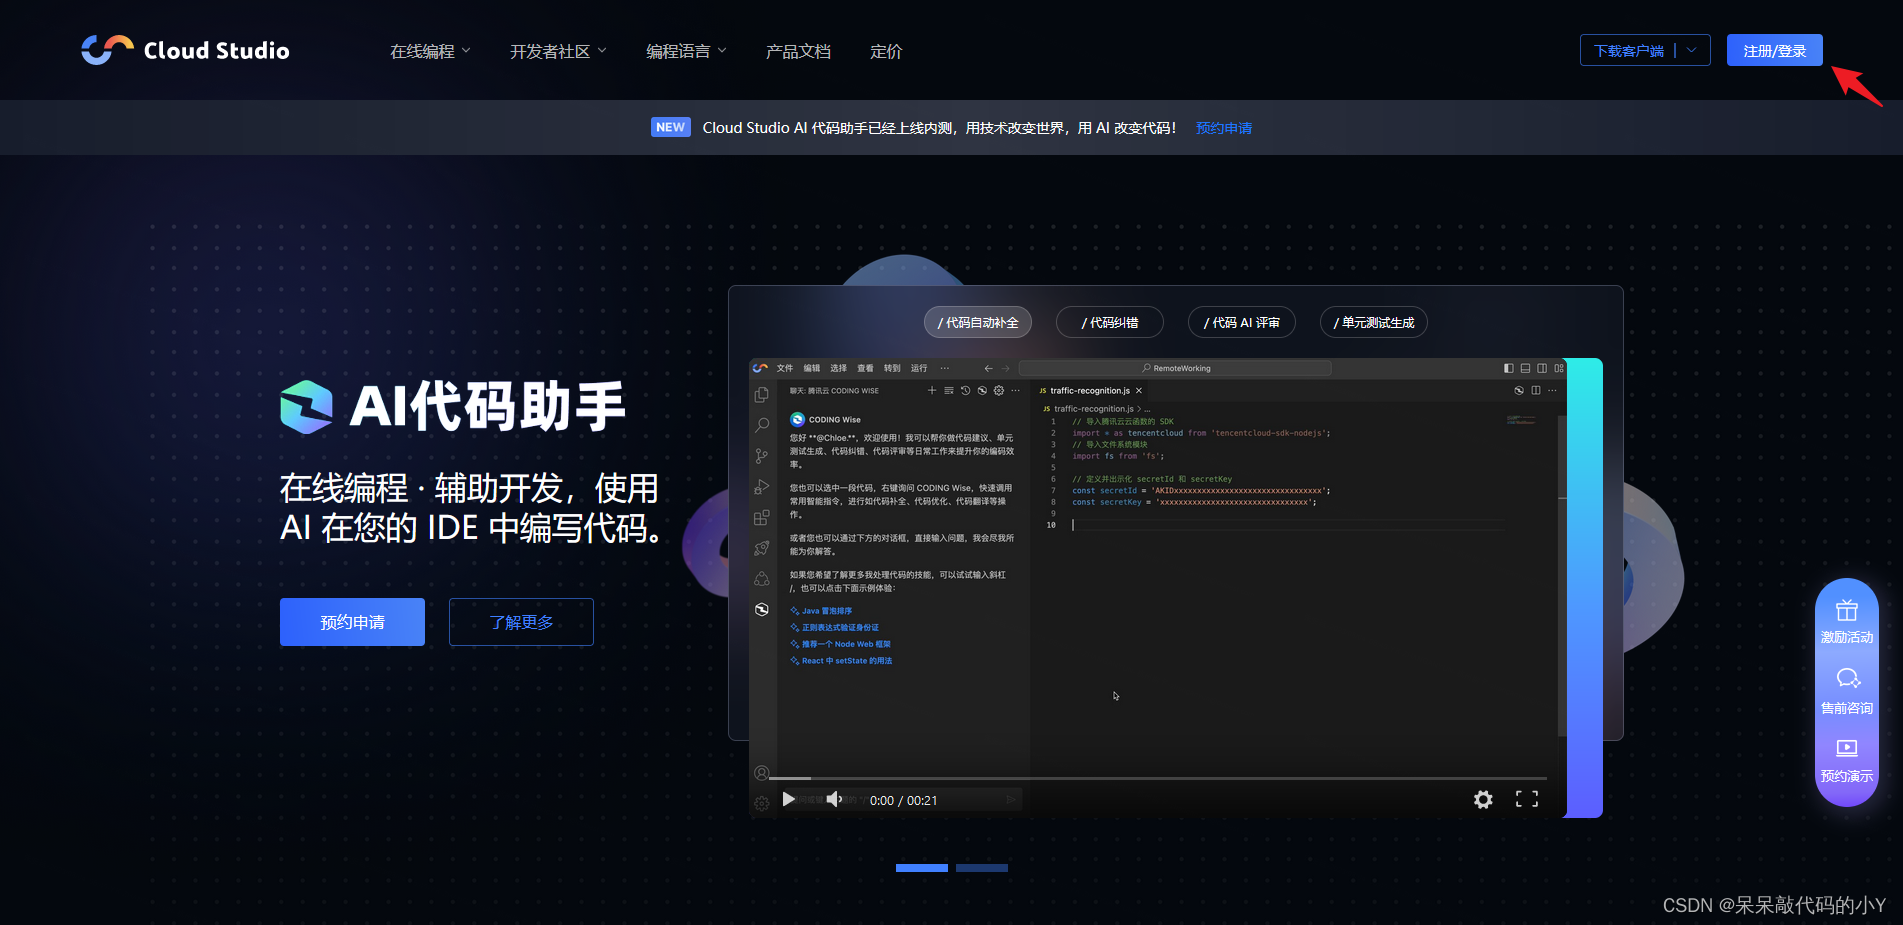The height and width of the screenshot is (925, 1903).
Task: Click the AI代码助手 hexagon logo
Action: click(x=306, y=407)
